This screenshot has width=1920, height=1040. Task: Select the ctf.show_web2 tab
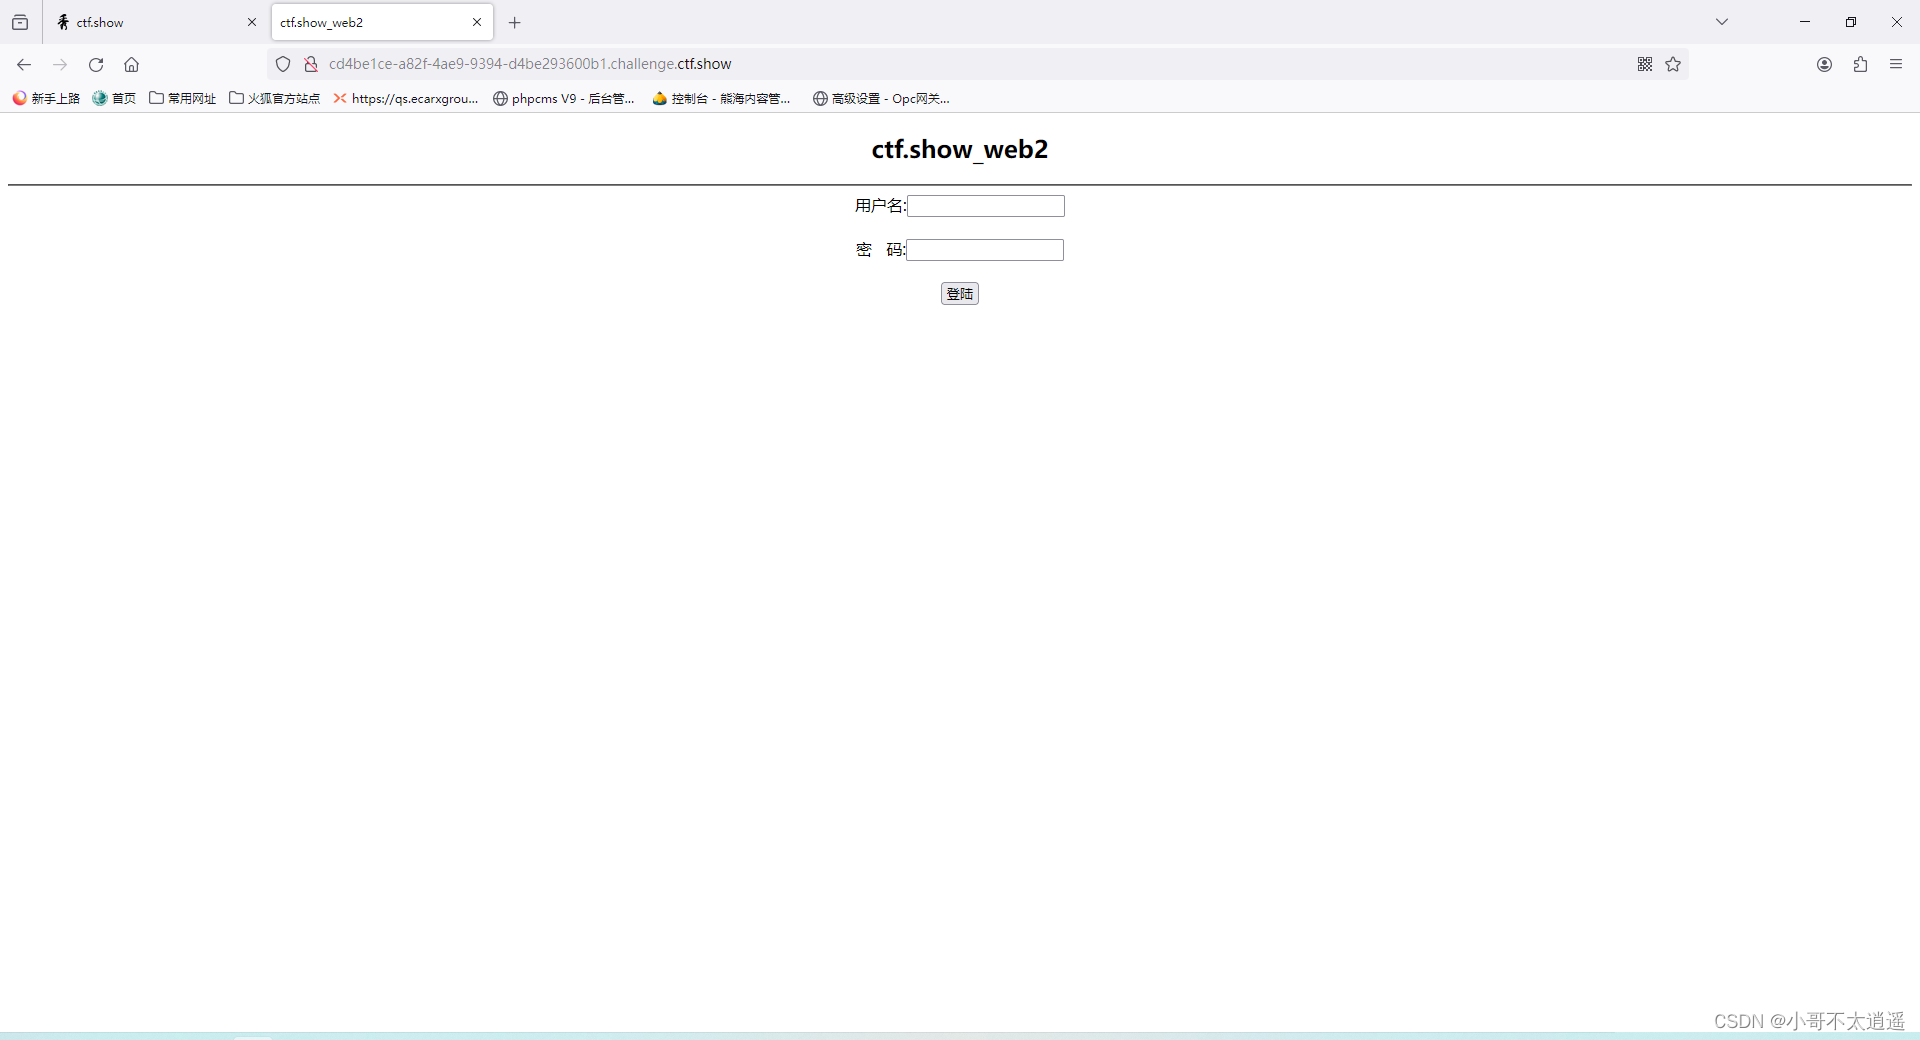(382, 22)
